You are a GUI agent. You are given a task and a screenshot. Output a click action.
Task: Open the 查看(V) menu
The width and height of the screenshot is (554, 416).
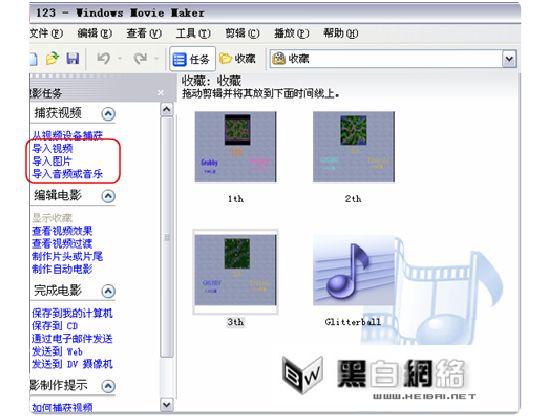coord(144,34)
